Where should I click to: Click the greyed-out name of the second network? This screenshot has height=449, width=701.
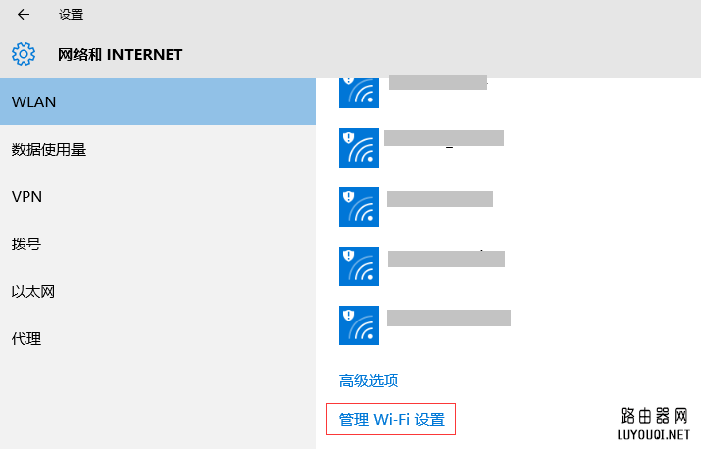click(444, 138)
